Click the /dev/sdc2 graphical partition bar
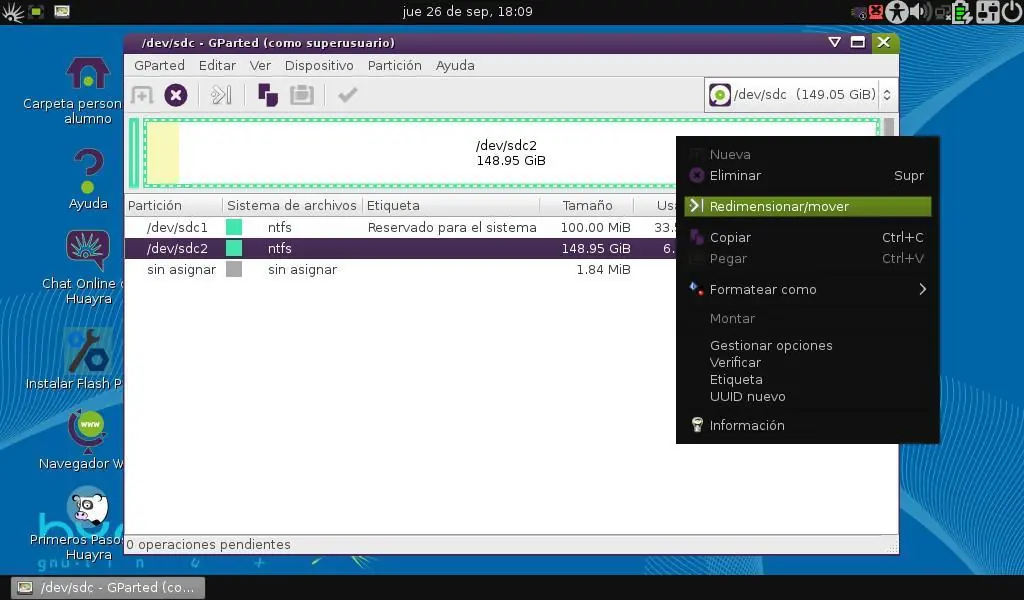This screenshot has width=1024, height=600. [x=511, y=153]
